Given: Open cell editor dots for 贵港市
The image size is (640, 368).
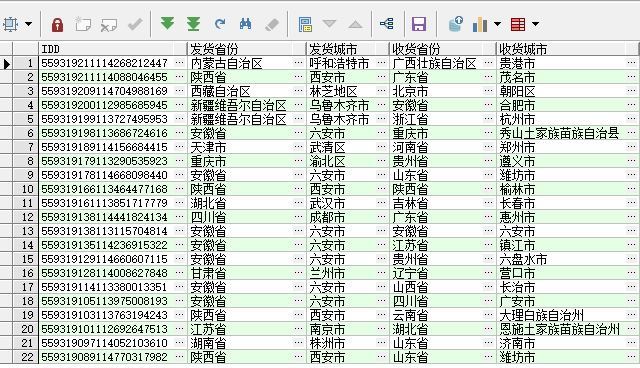Looking at the screenshot, I should point(631,63).
